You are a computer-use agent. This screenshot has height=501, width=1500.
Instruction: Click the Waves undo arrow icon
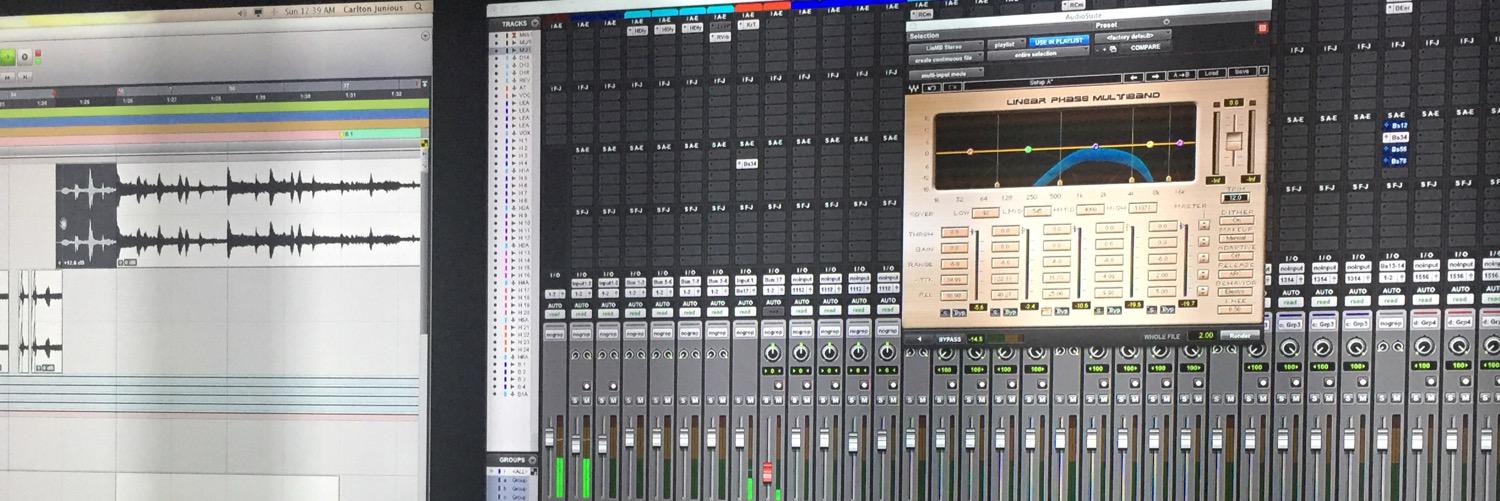pyautogui.click(x=930, y=88)
